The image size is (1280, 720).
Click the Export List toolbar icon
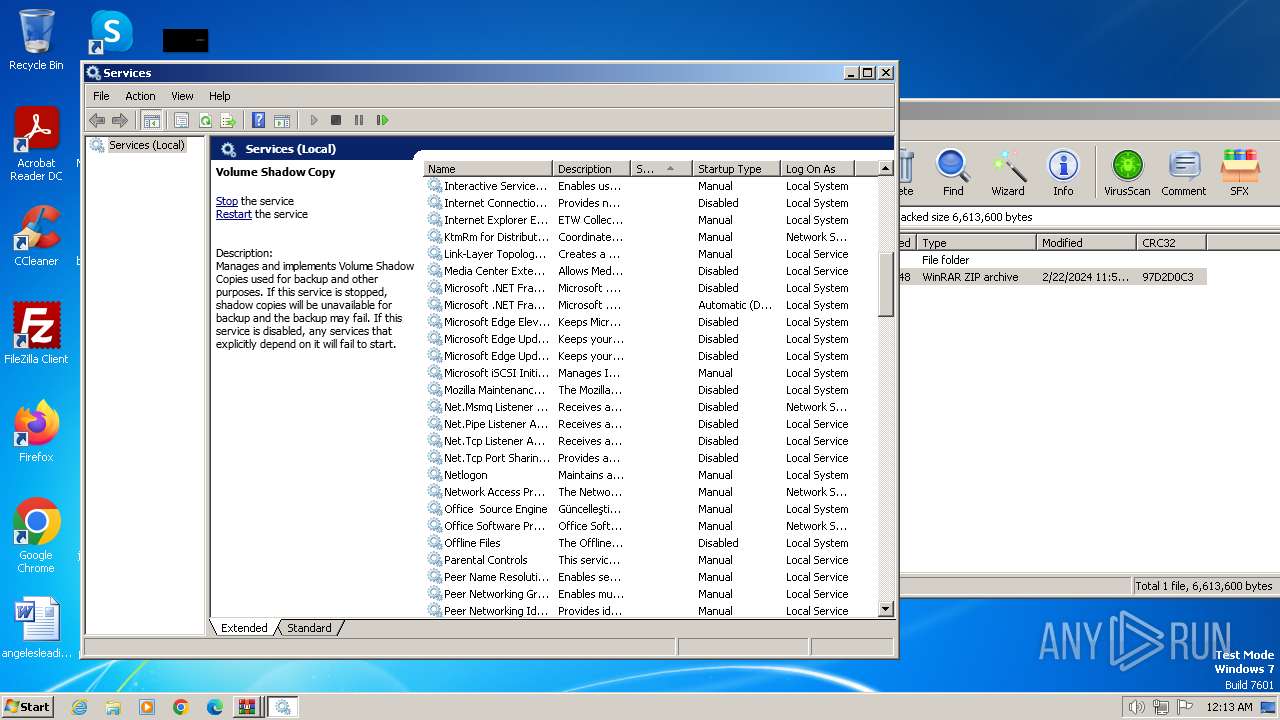228,120
